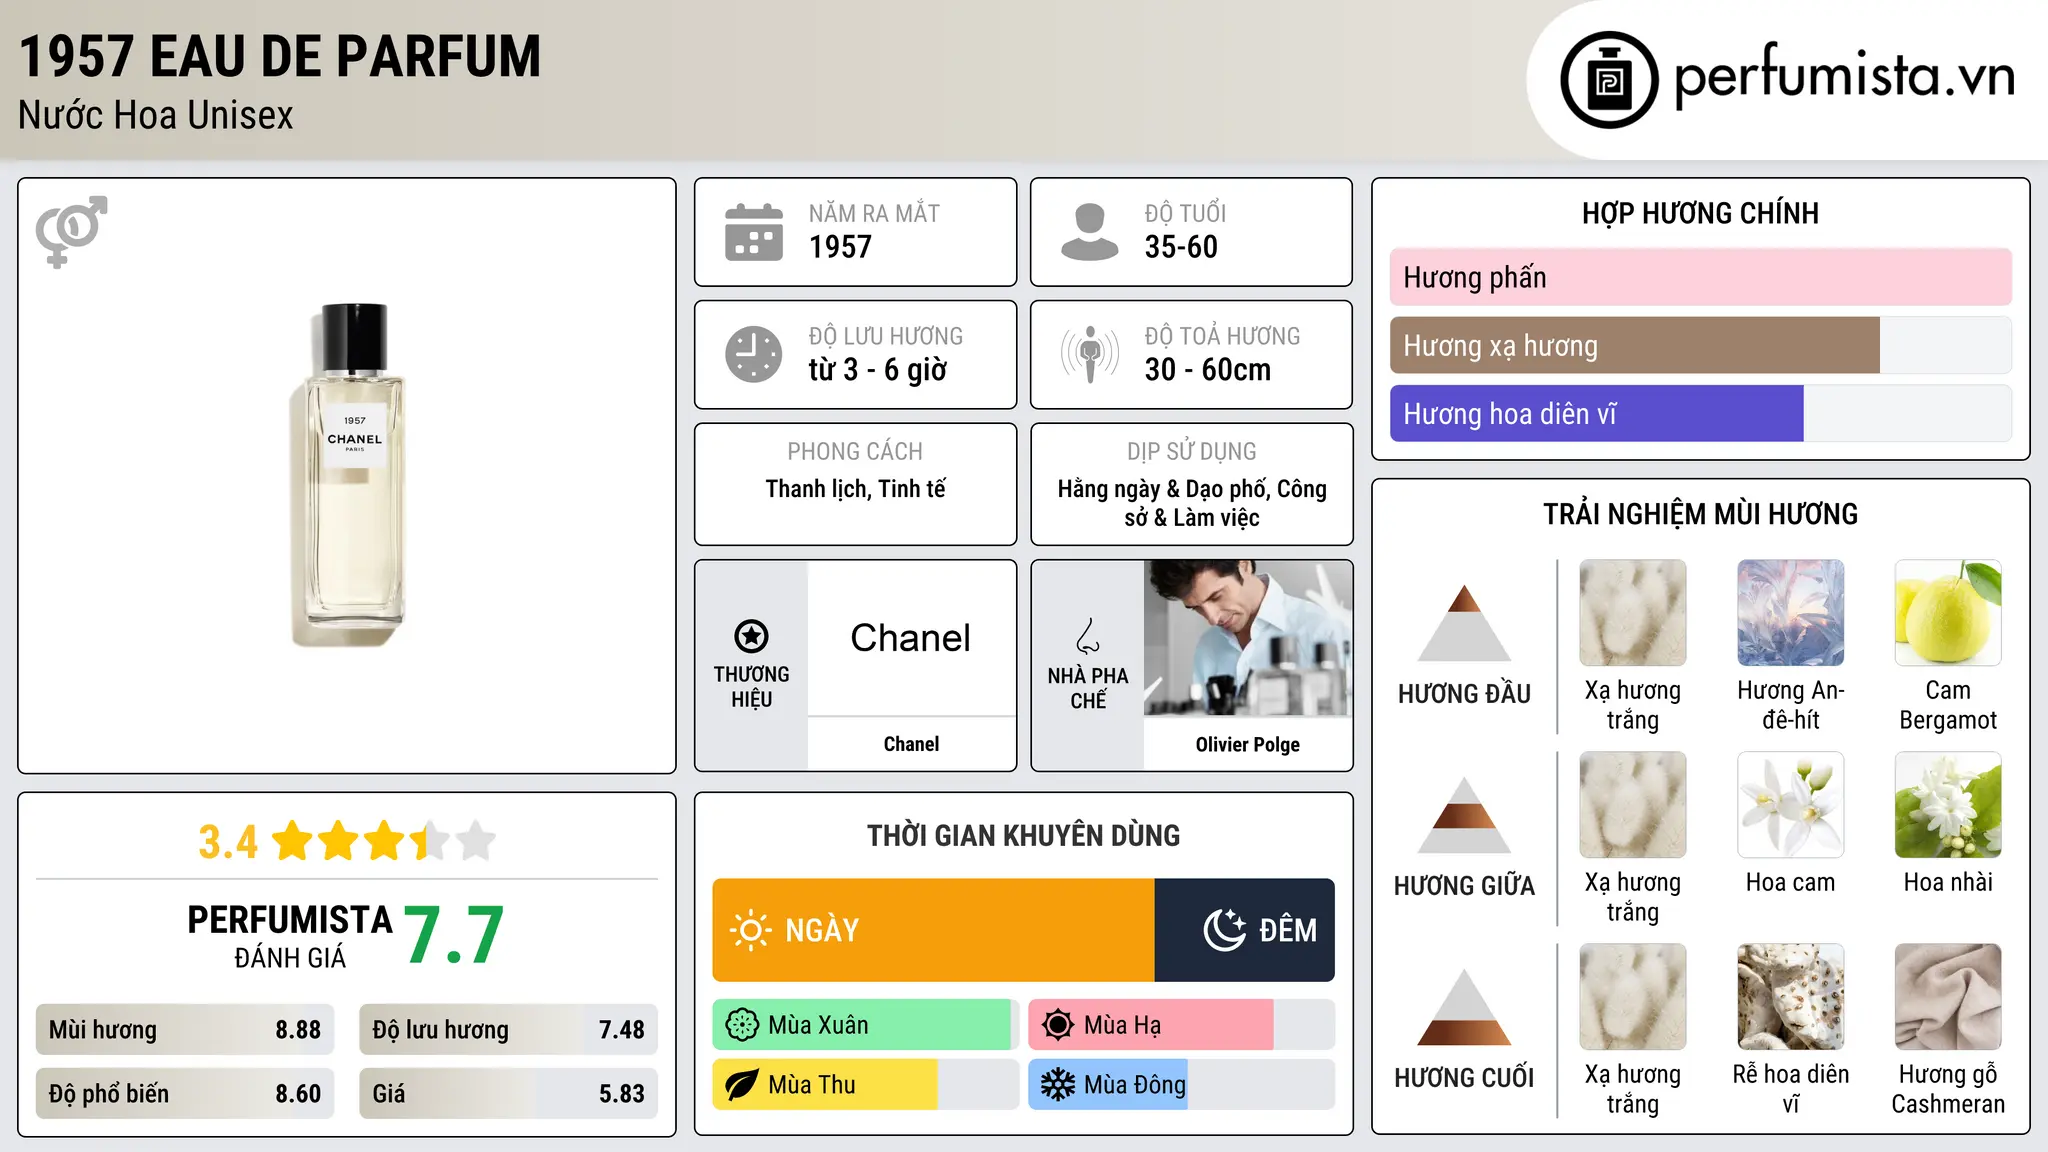Click the sillage icon beside Độ toả hương

pos(1089,354)
